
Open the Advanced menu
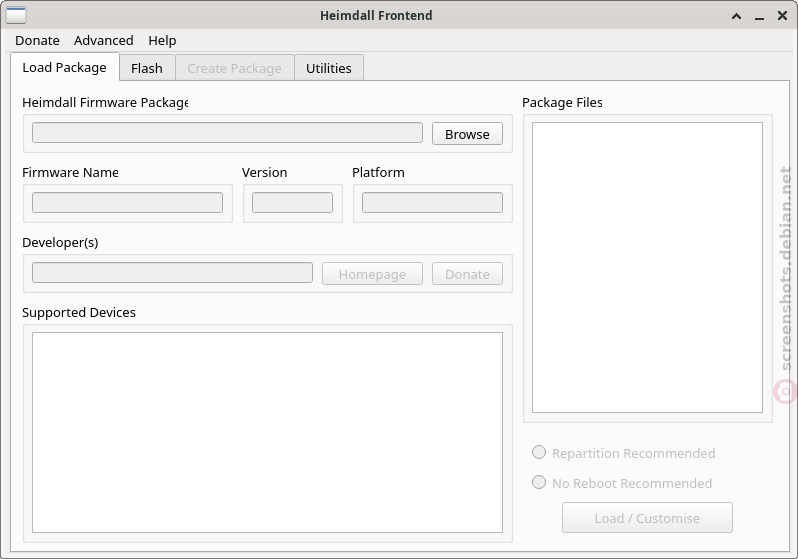pos(104,40)
